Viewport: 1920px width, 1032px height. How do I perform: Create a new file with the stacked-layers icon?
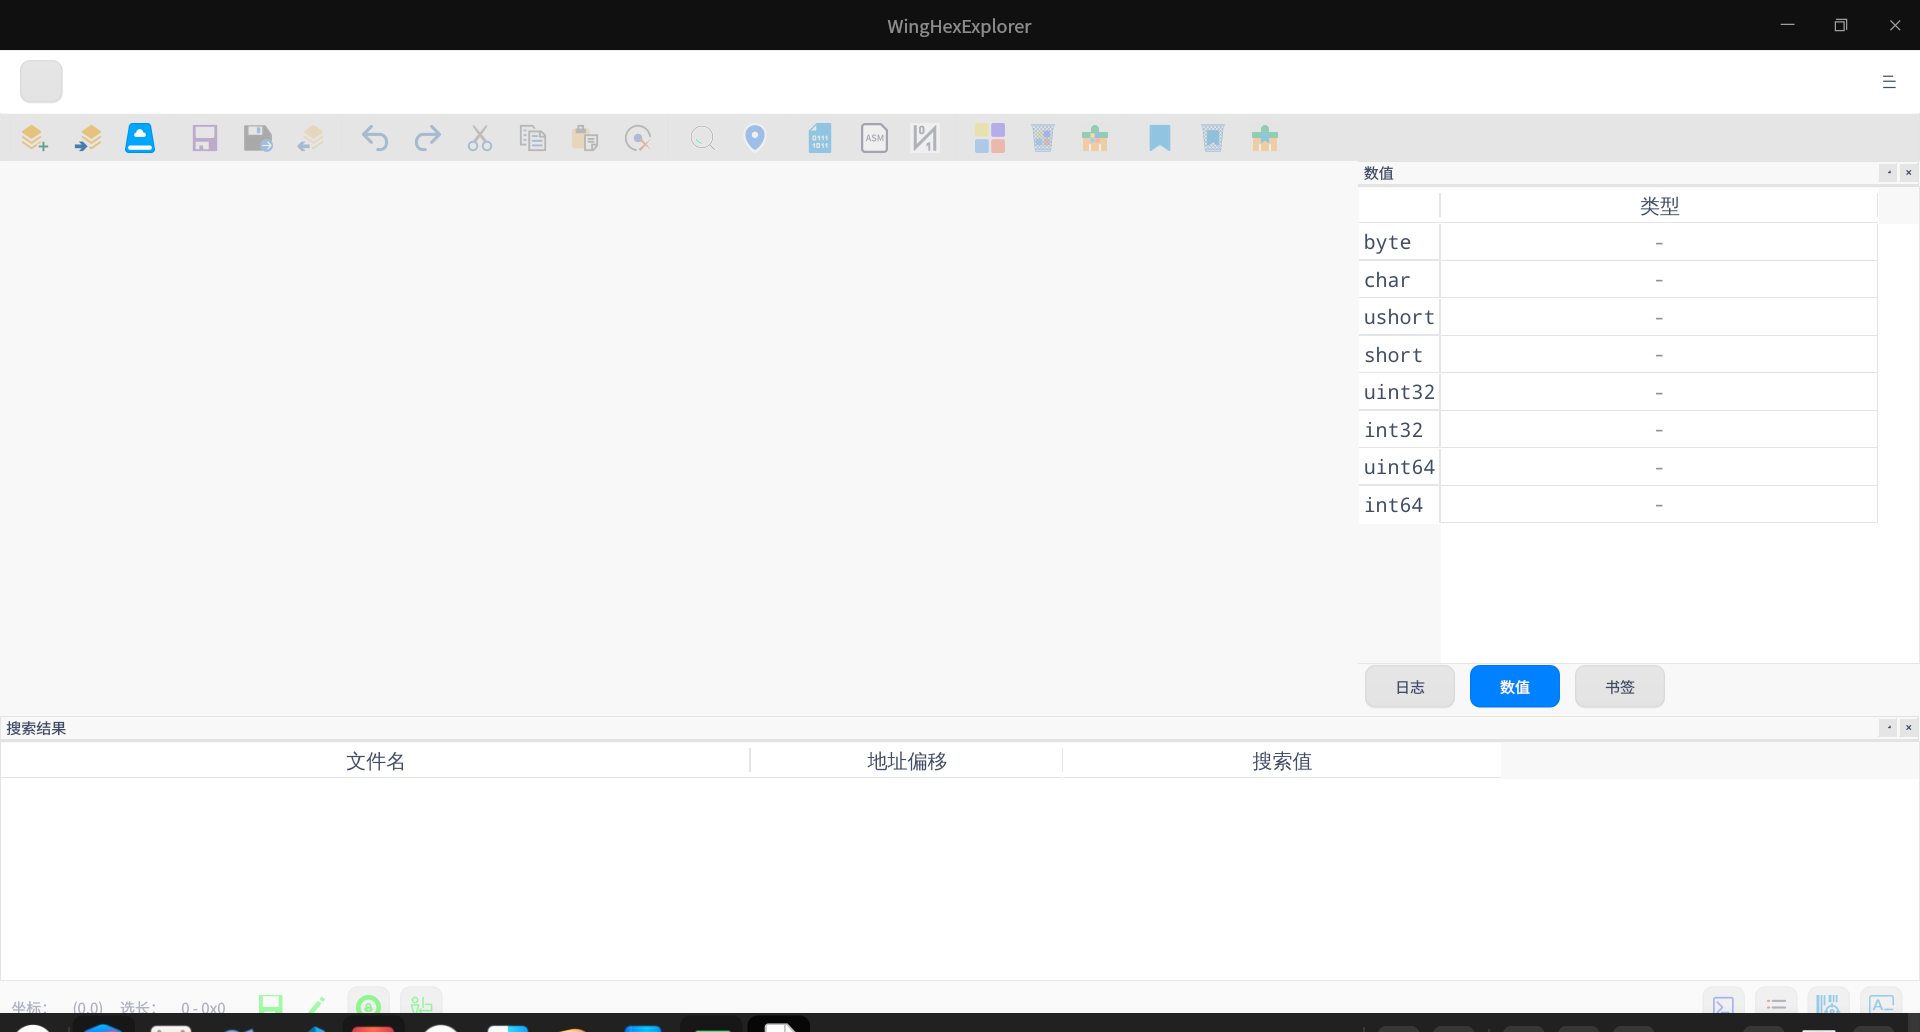tap(33, 138)
